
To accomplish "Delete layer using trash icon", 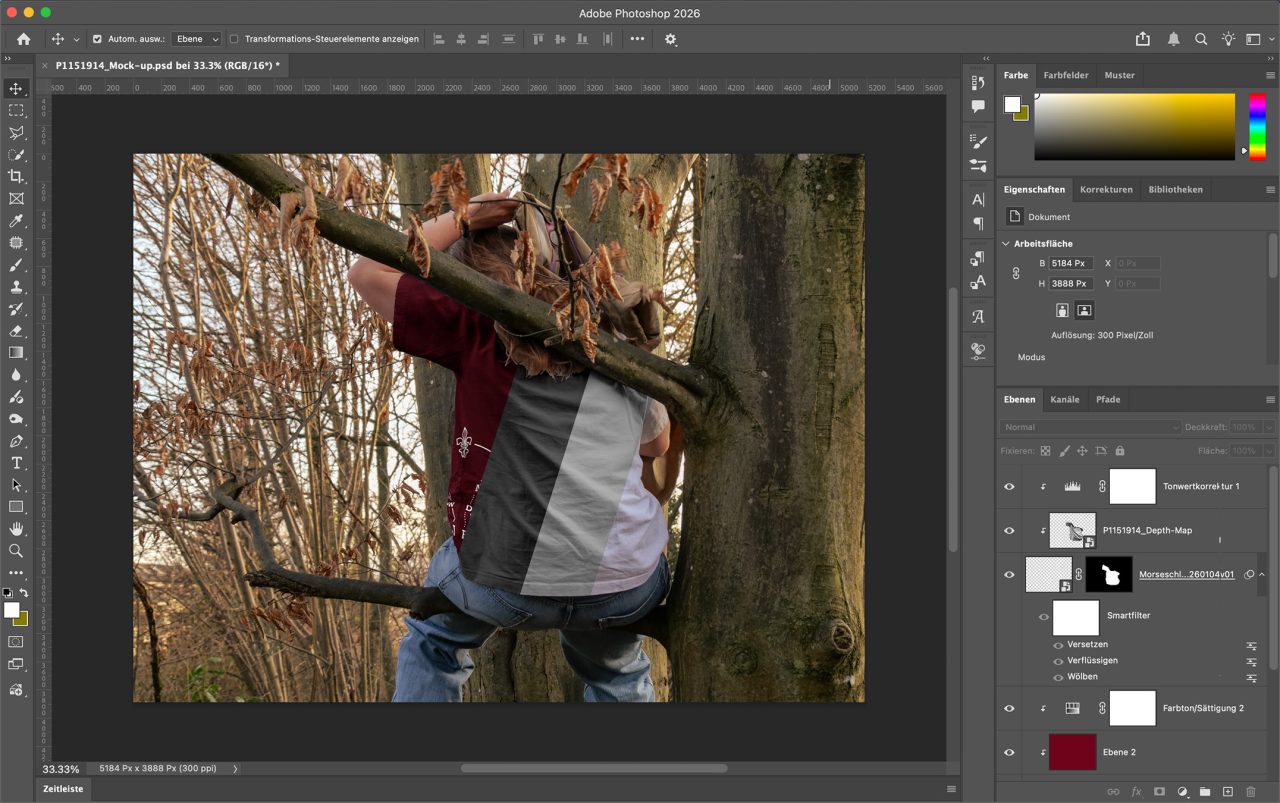I will [1250, 791].
